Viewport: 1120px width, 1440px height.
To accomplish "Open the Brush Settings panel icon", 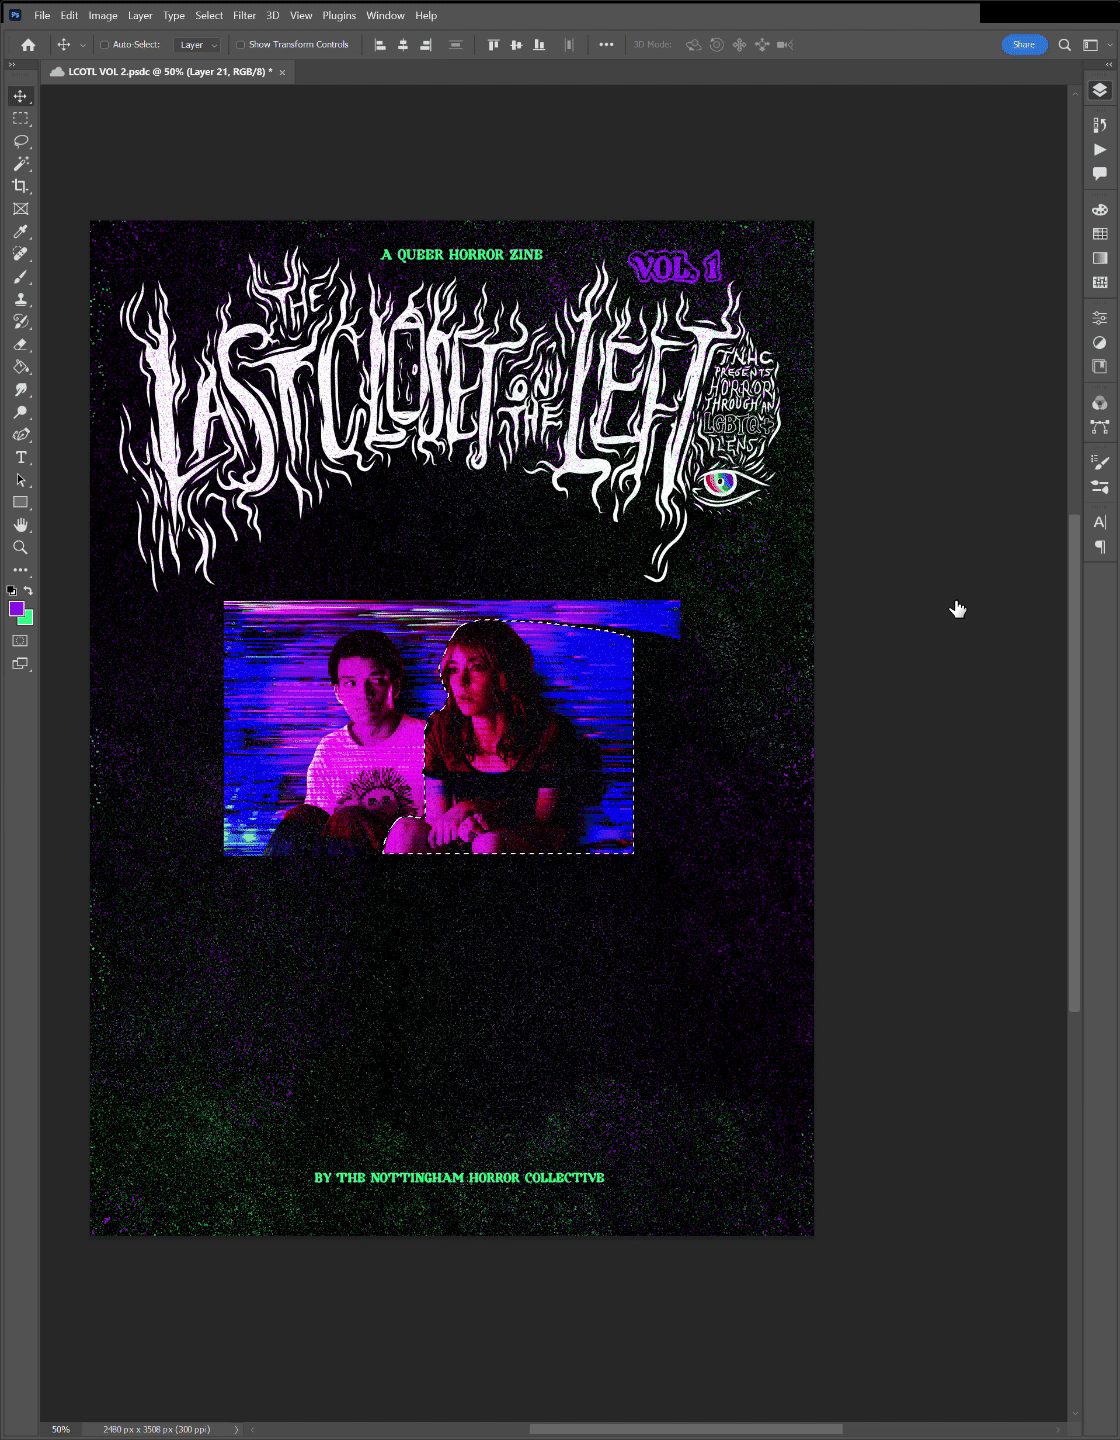I will click(1100, 487).
